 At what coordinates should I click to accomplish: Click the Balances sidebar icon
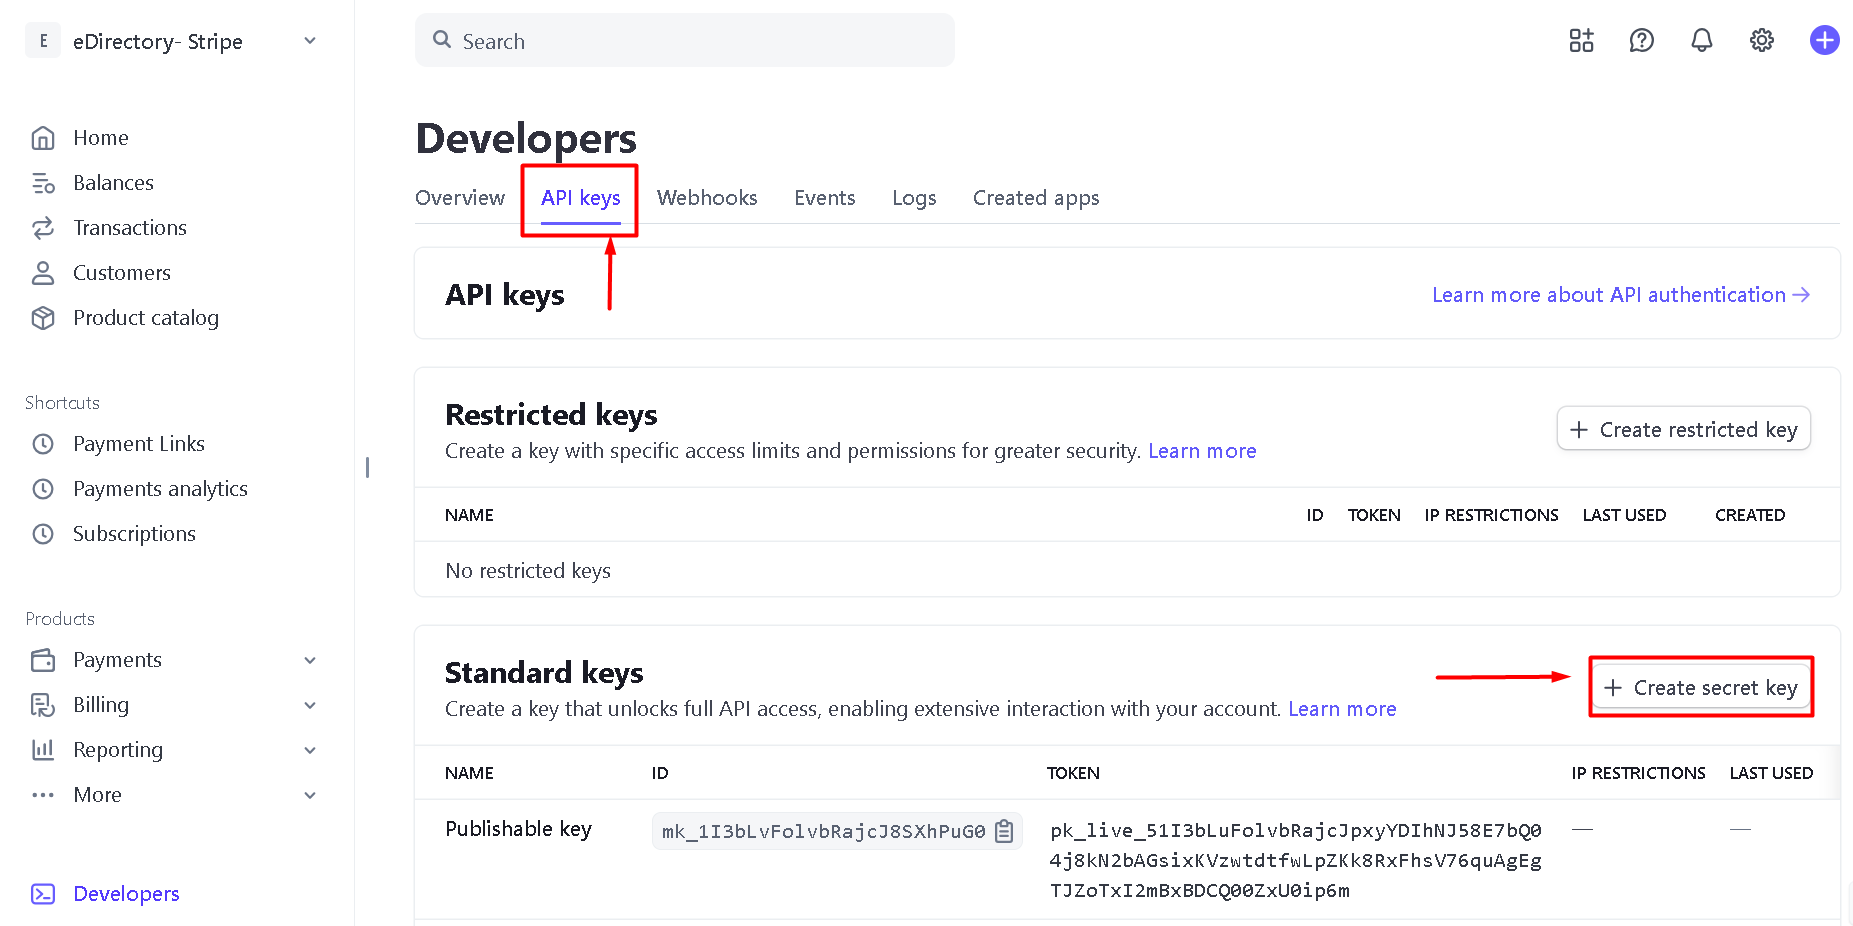[x=43, y=183]
